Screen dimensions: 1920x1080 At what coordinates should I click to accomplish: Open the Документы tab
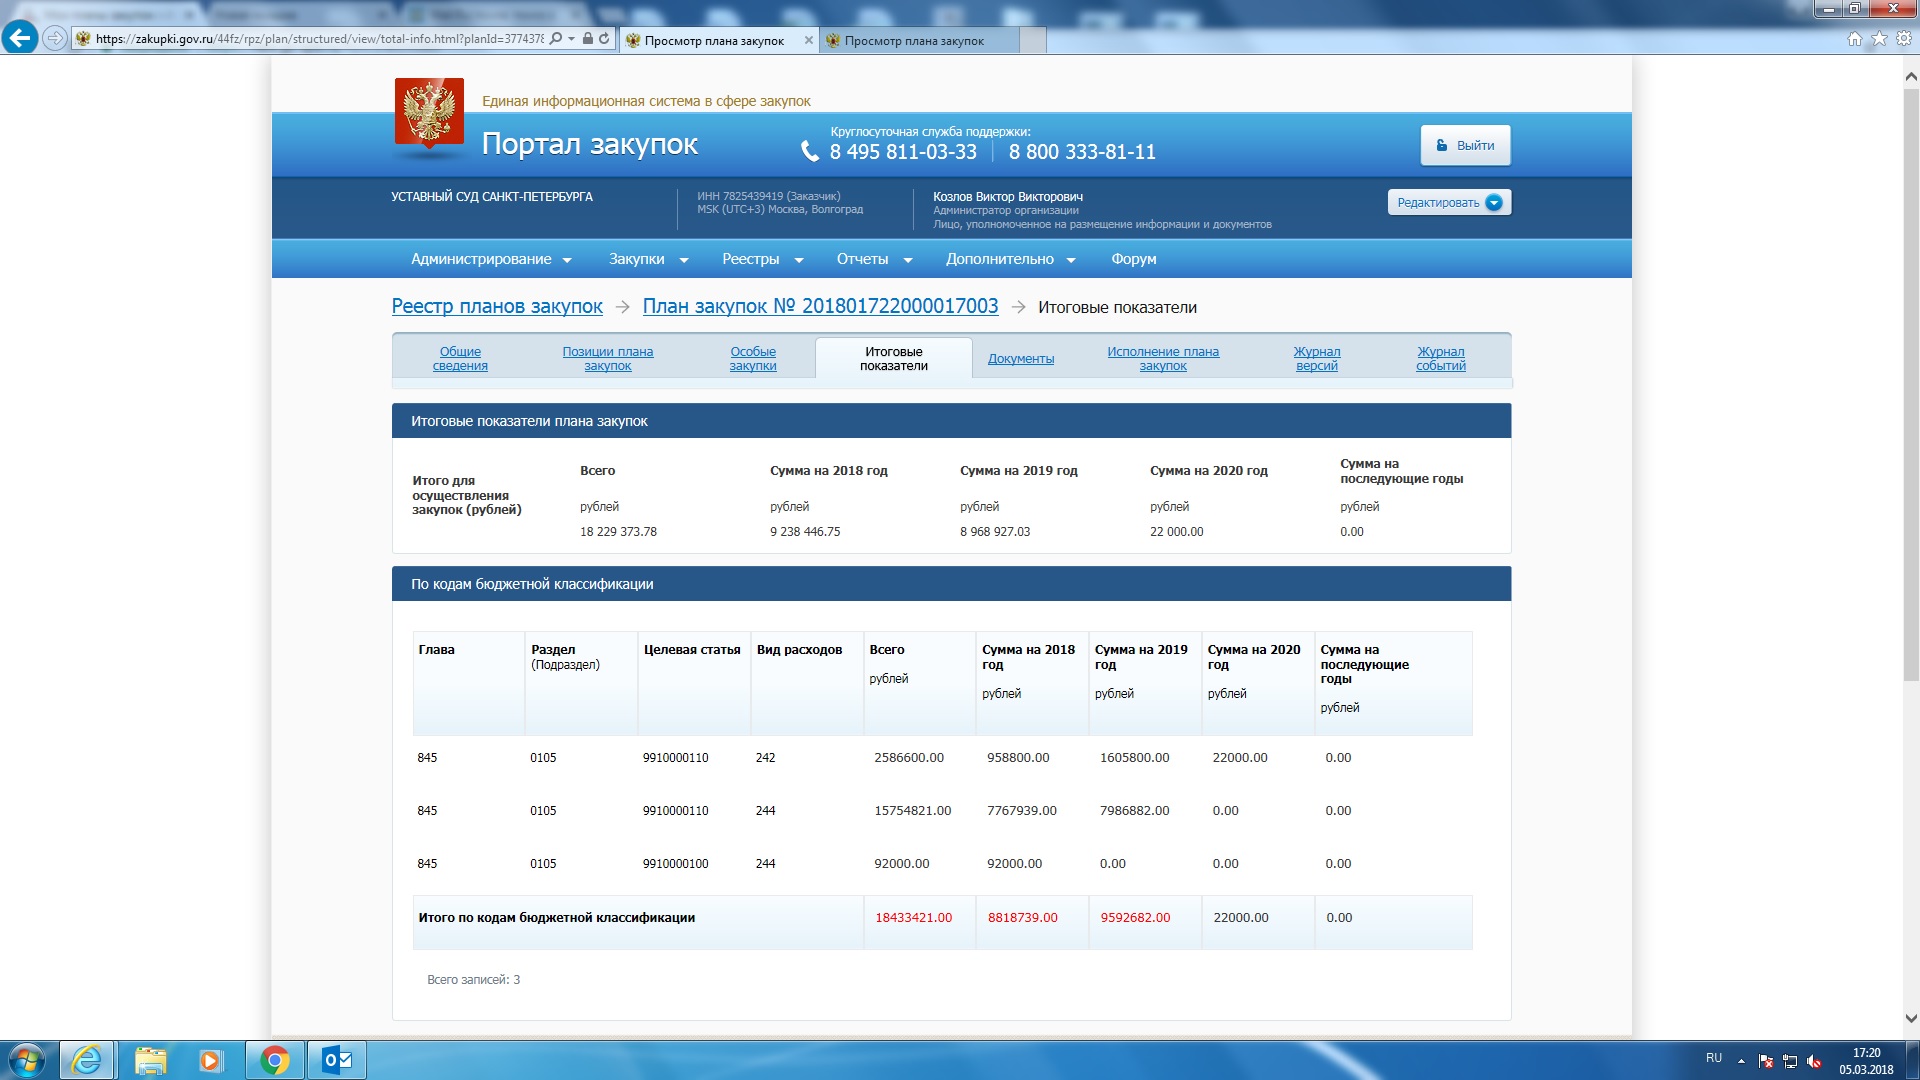tap(1020, 359)
